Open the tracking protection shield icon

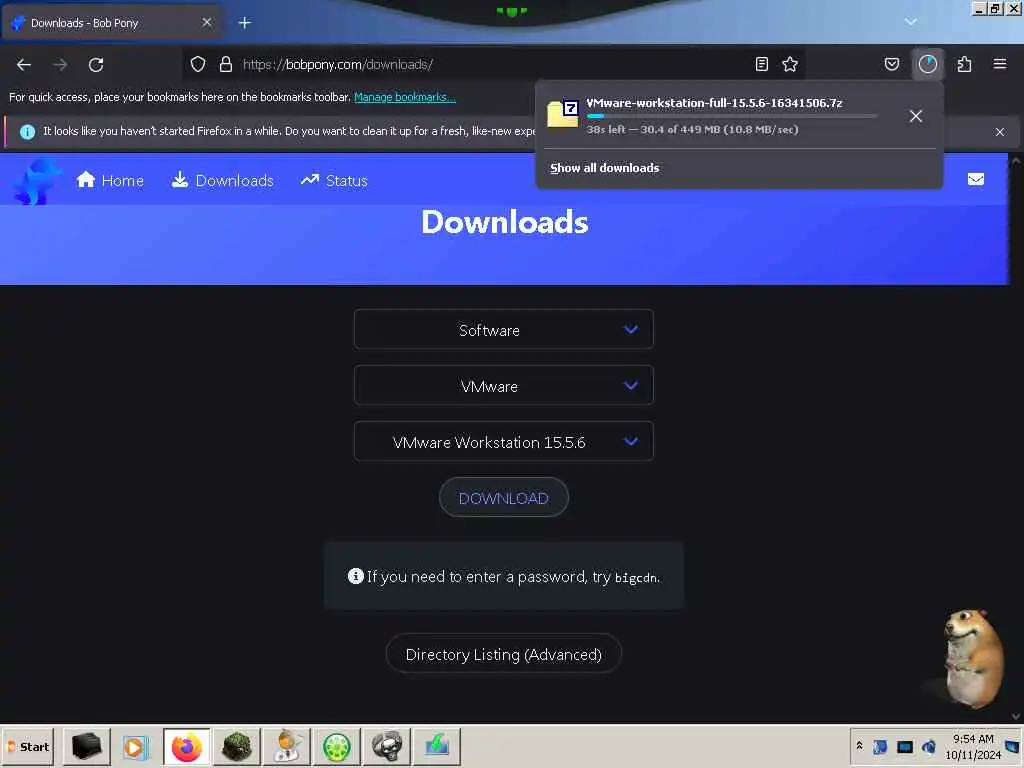click(198, 64)
